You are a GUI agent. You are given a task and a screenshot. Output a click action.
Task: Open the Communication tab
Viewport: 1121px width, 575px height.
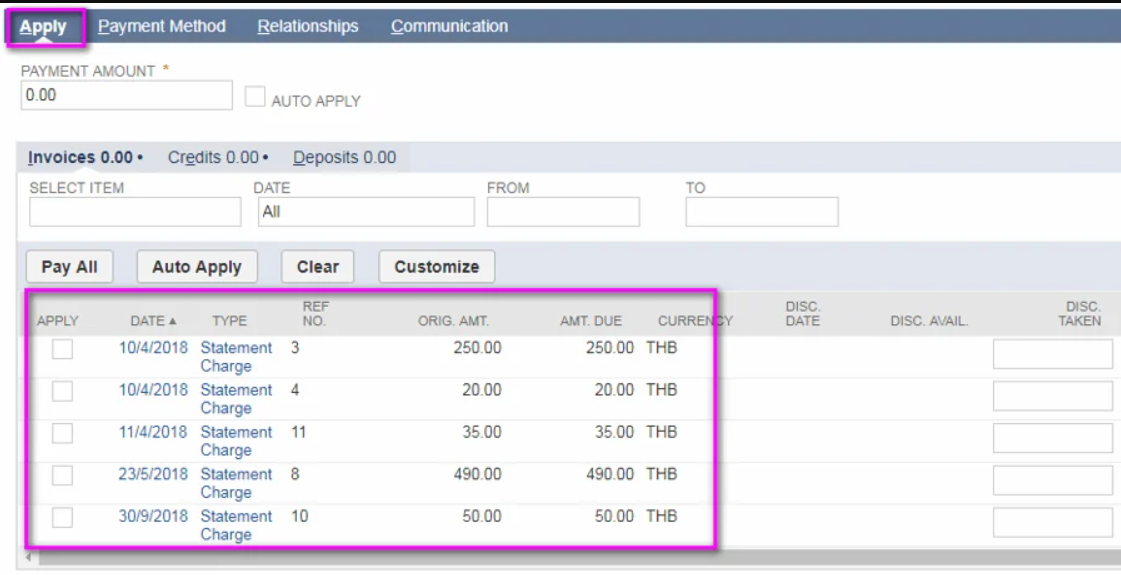click(x=449, y=26)
